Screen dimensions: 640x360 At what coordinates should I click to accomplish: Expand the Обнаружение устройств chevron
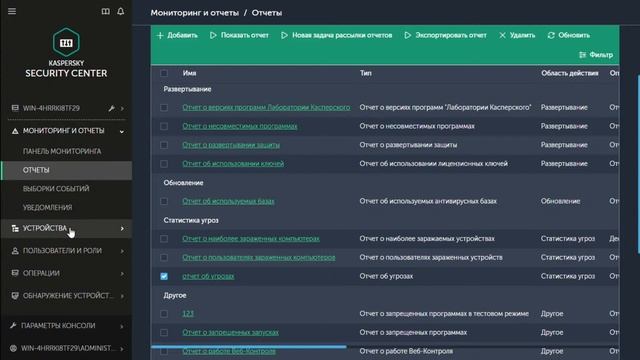(122, 296)
